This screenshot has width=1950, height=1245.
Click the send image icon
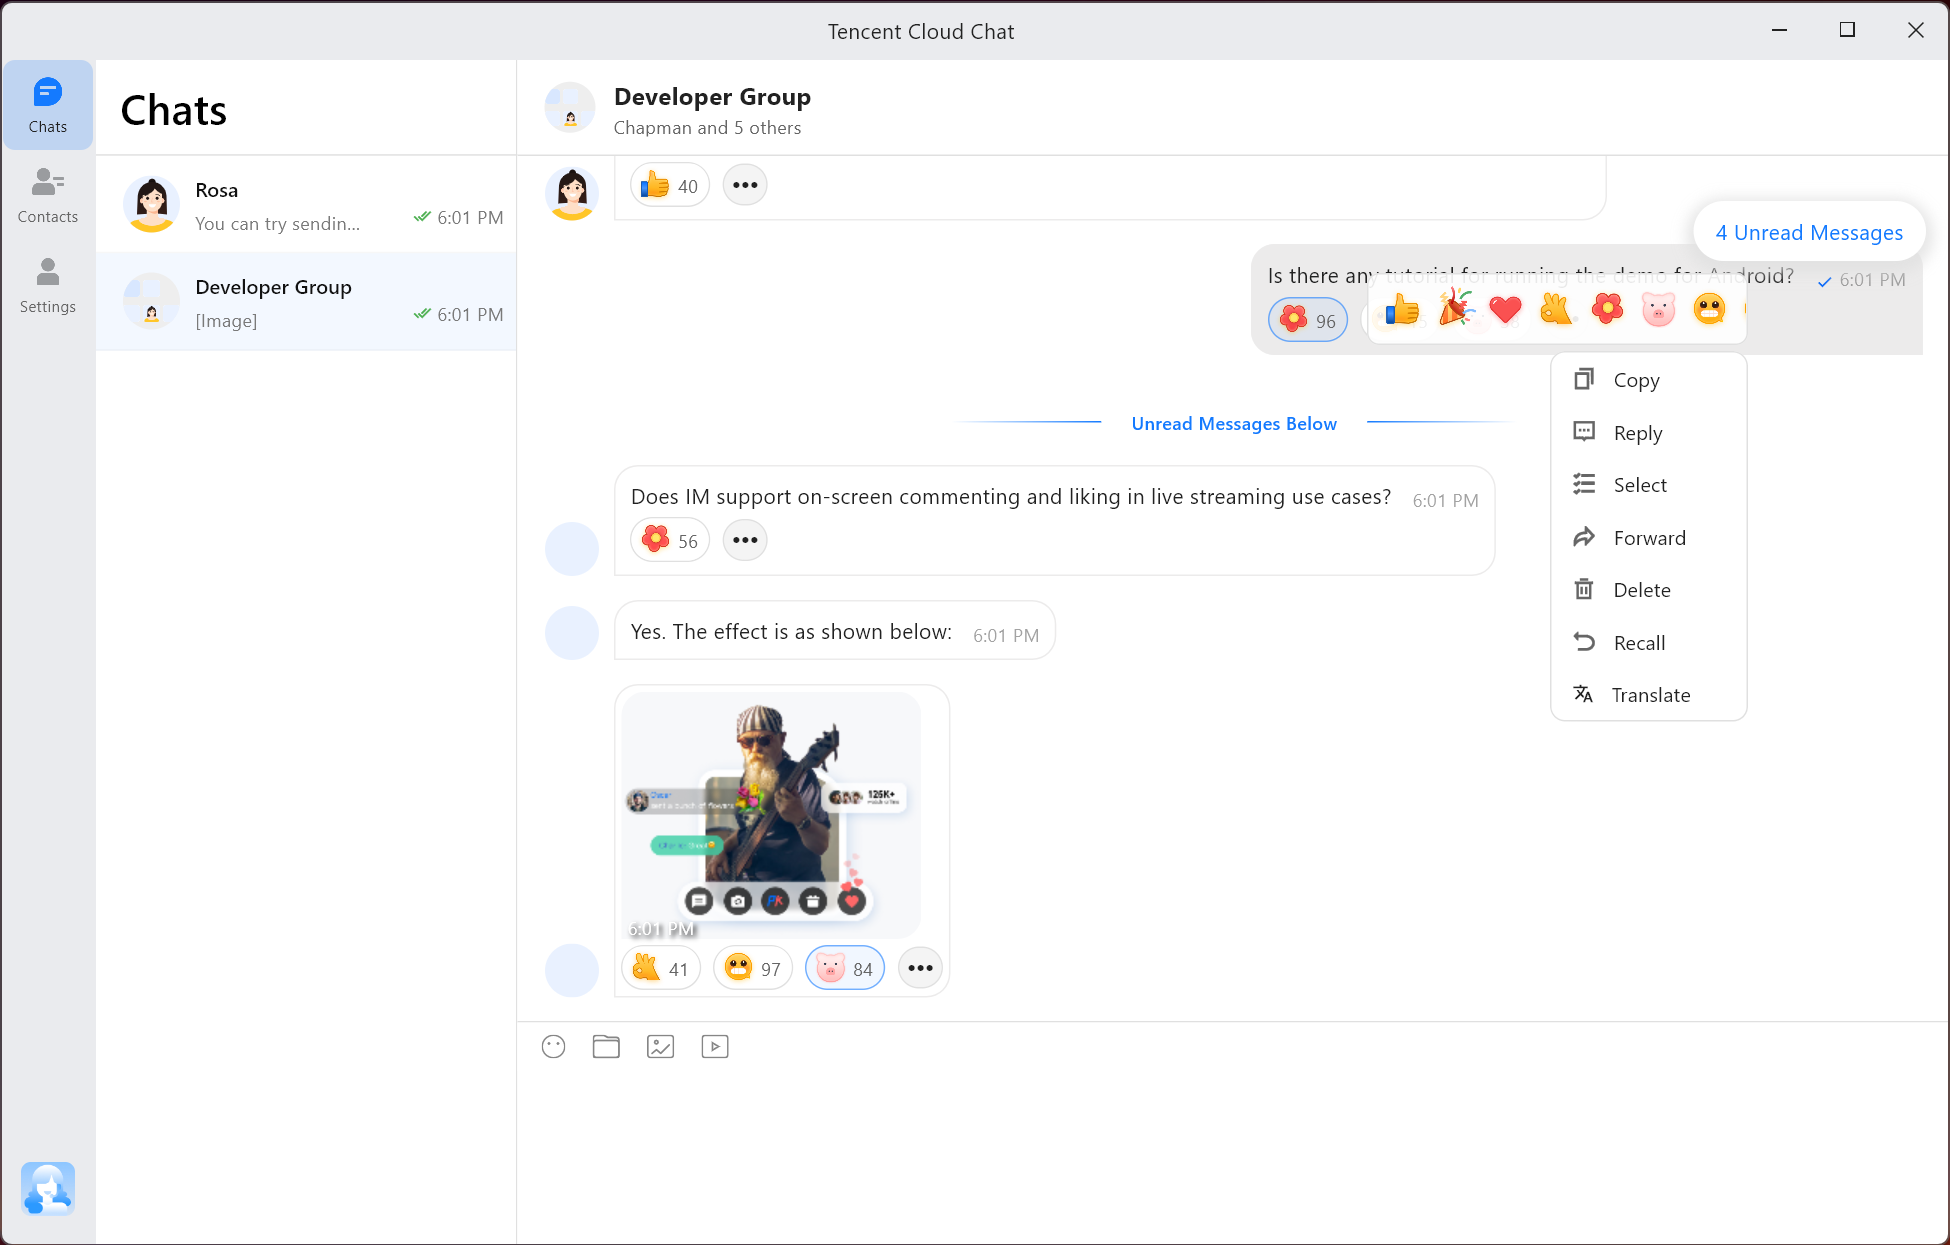[x=660, y=1046]
